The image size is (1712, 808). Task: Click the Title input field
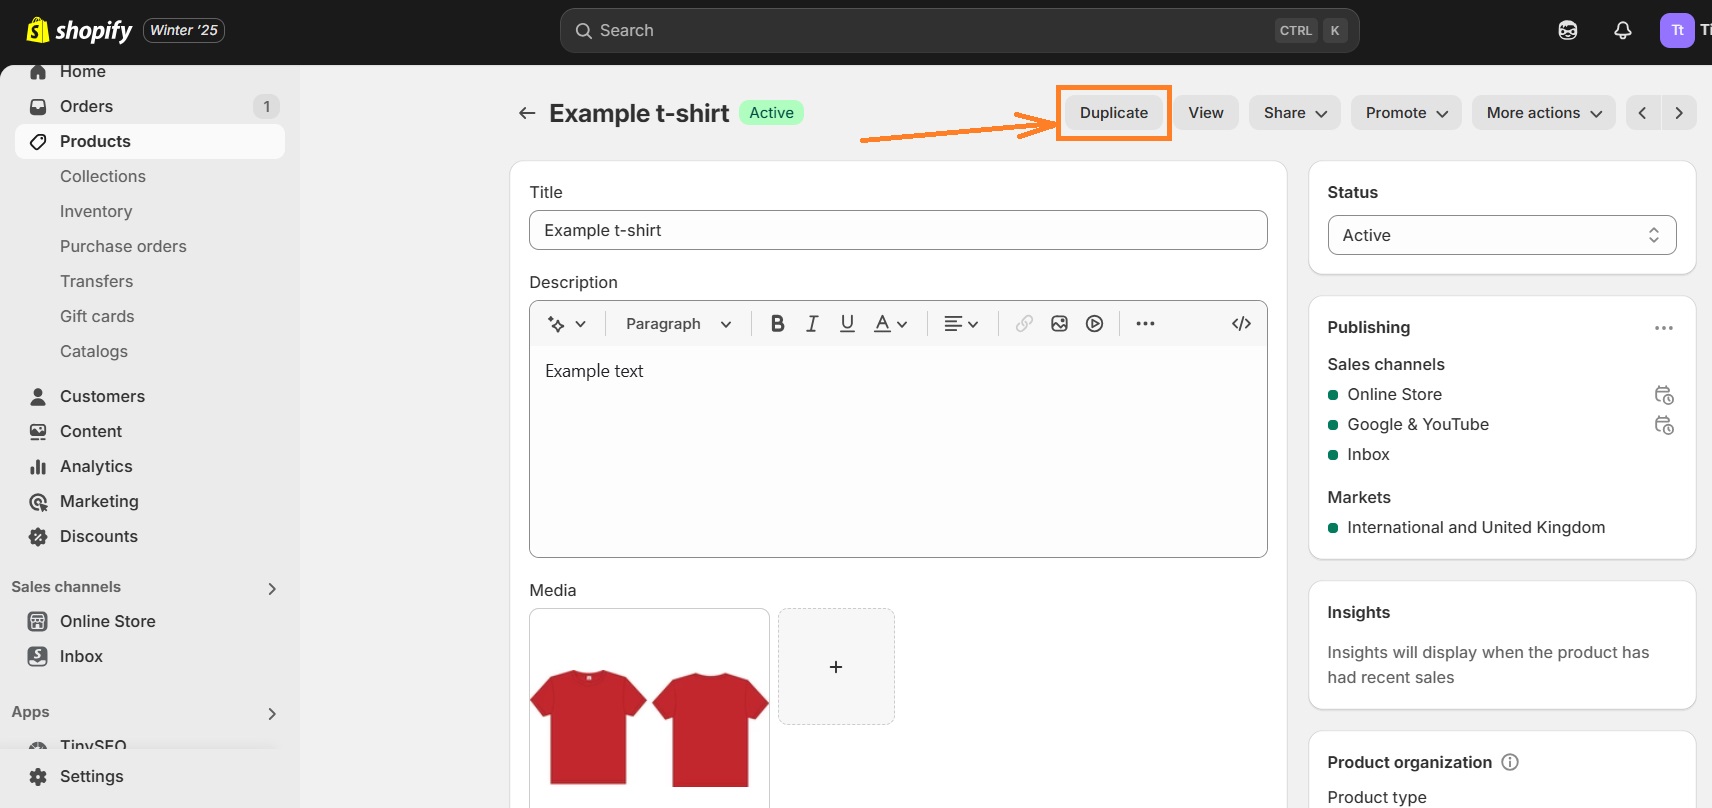[898, 230]
